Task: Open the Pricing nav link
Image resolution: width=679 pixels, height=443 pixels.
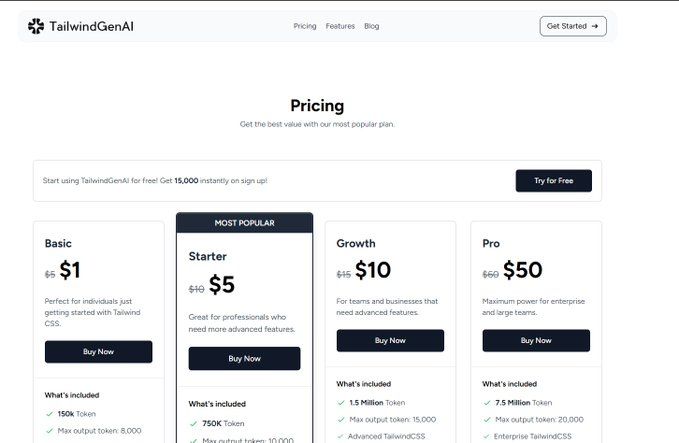Action: 305,26
